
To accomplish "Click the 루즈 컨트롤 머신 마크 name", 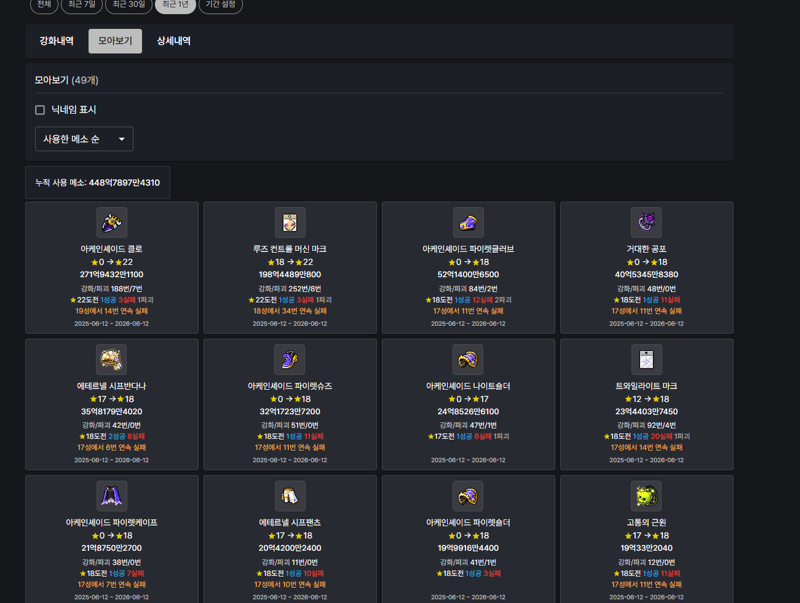I will [x=290, y=249].
